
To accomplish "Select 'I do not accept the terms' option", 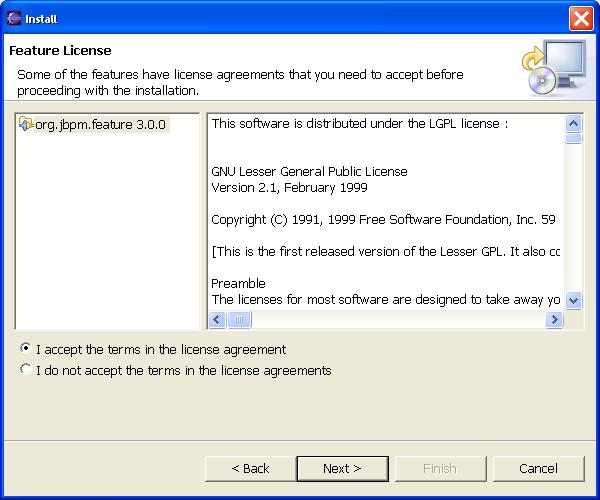I will coord(26,369).
